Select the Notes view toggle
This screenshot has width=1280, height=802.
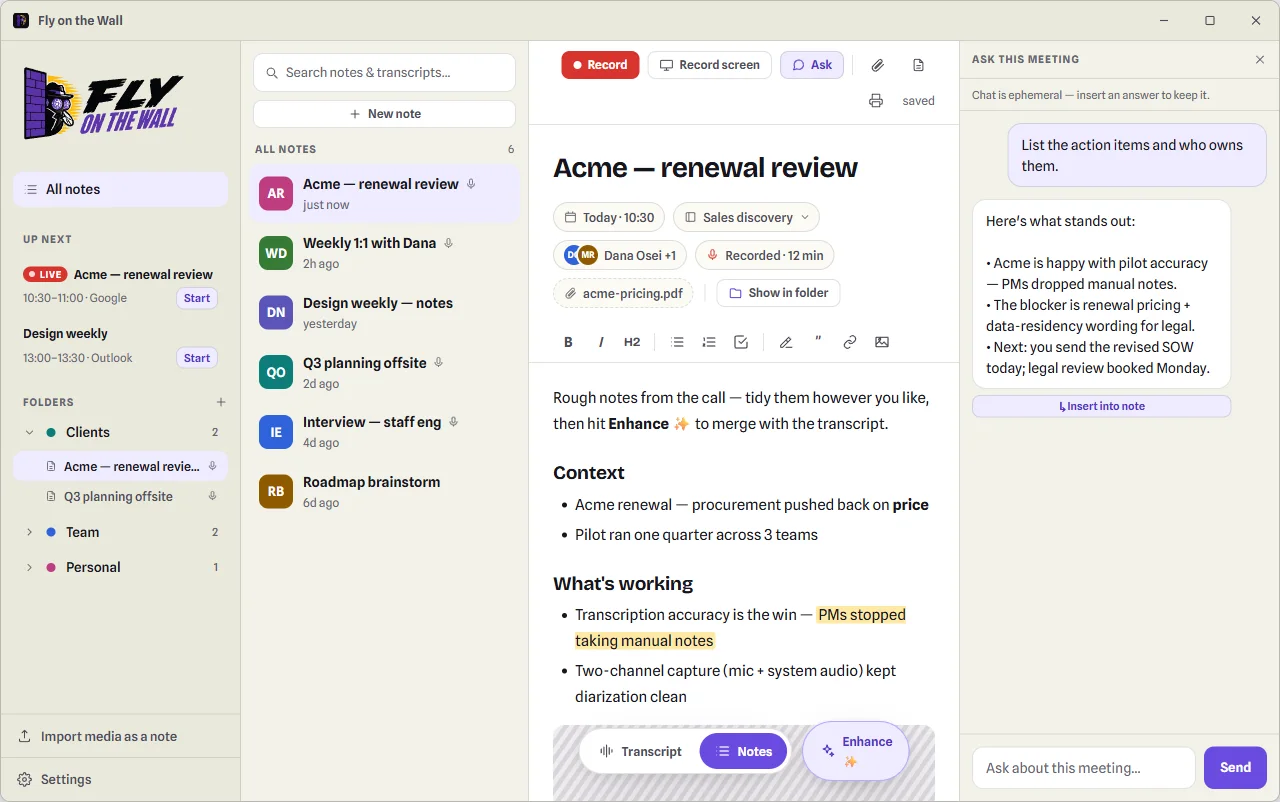[x=743, y=751]
